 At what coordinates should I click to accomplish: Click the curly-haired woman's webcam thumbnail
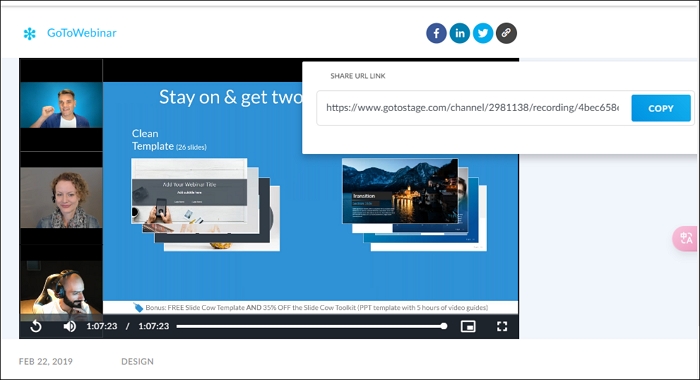click(61, 198)
